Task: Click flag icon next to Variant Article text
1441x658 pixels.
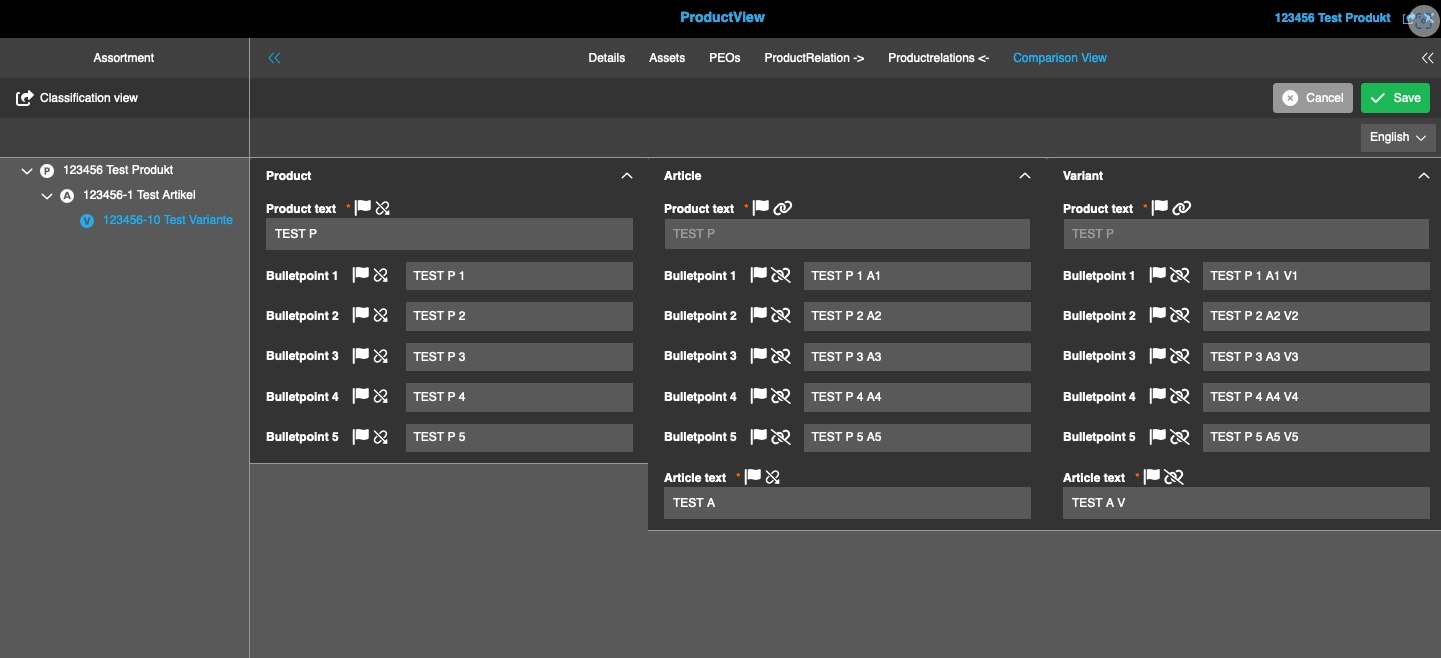Action: (x=1152, y=477)
